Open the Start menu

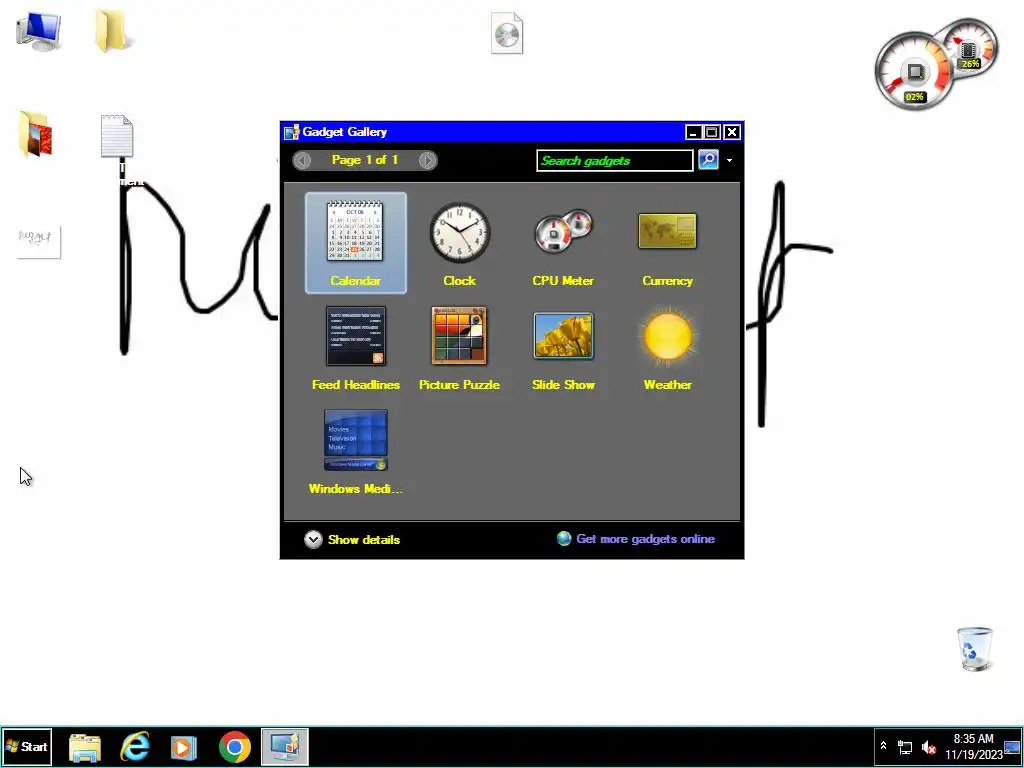[x=27, y=746]
